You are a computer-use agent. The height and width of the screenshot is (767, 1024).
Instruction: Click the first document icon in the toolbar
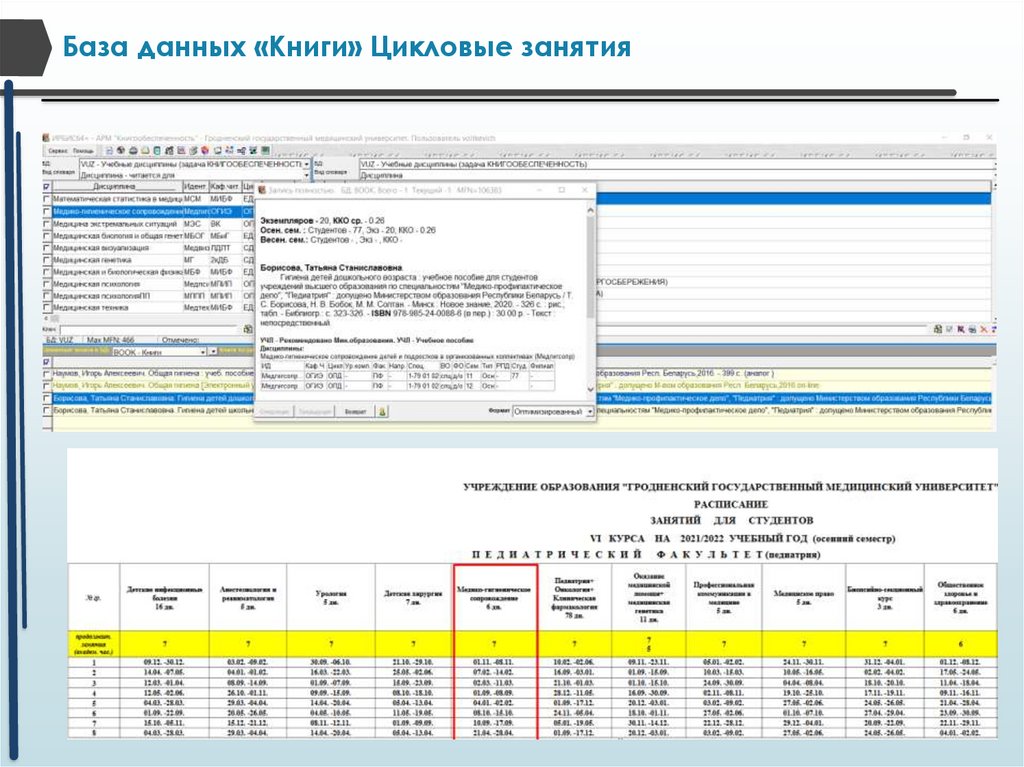click(x=110, y=150)
